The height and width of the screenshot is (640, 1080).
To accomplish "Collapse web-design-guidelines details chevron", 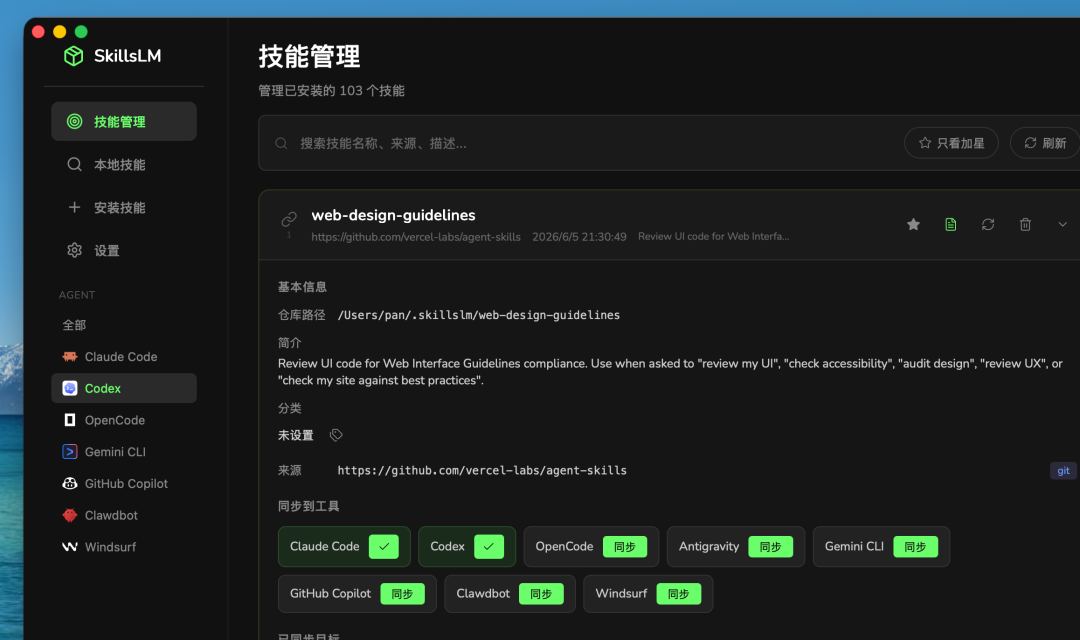I will (x=1062, y=225).
